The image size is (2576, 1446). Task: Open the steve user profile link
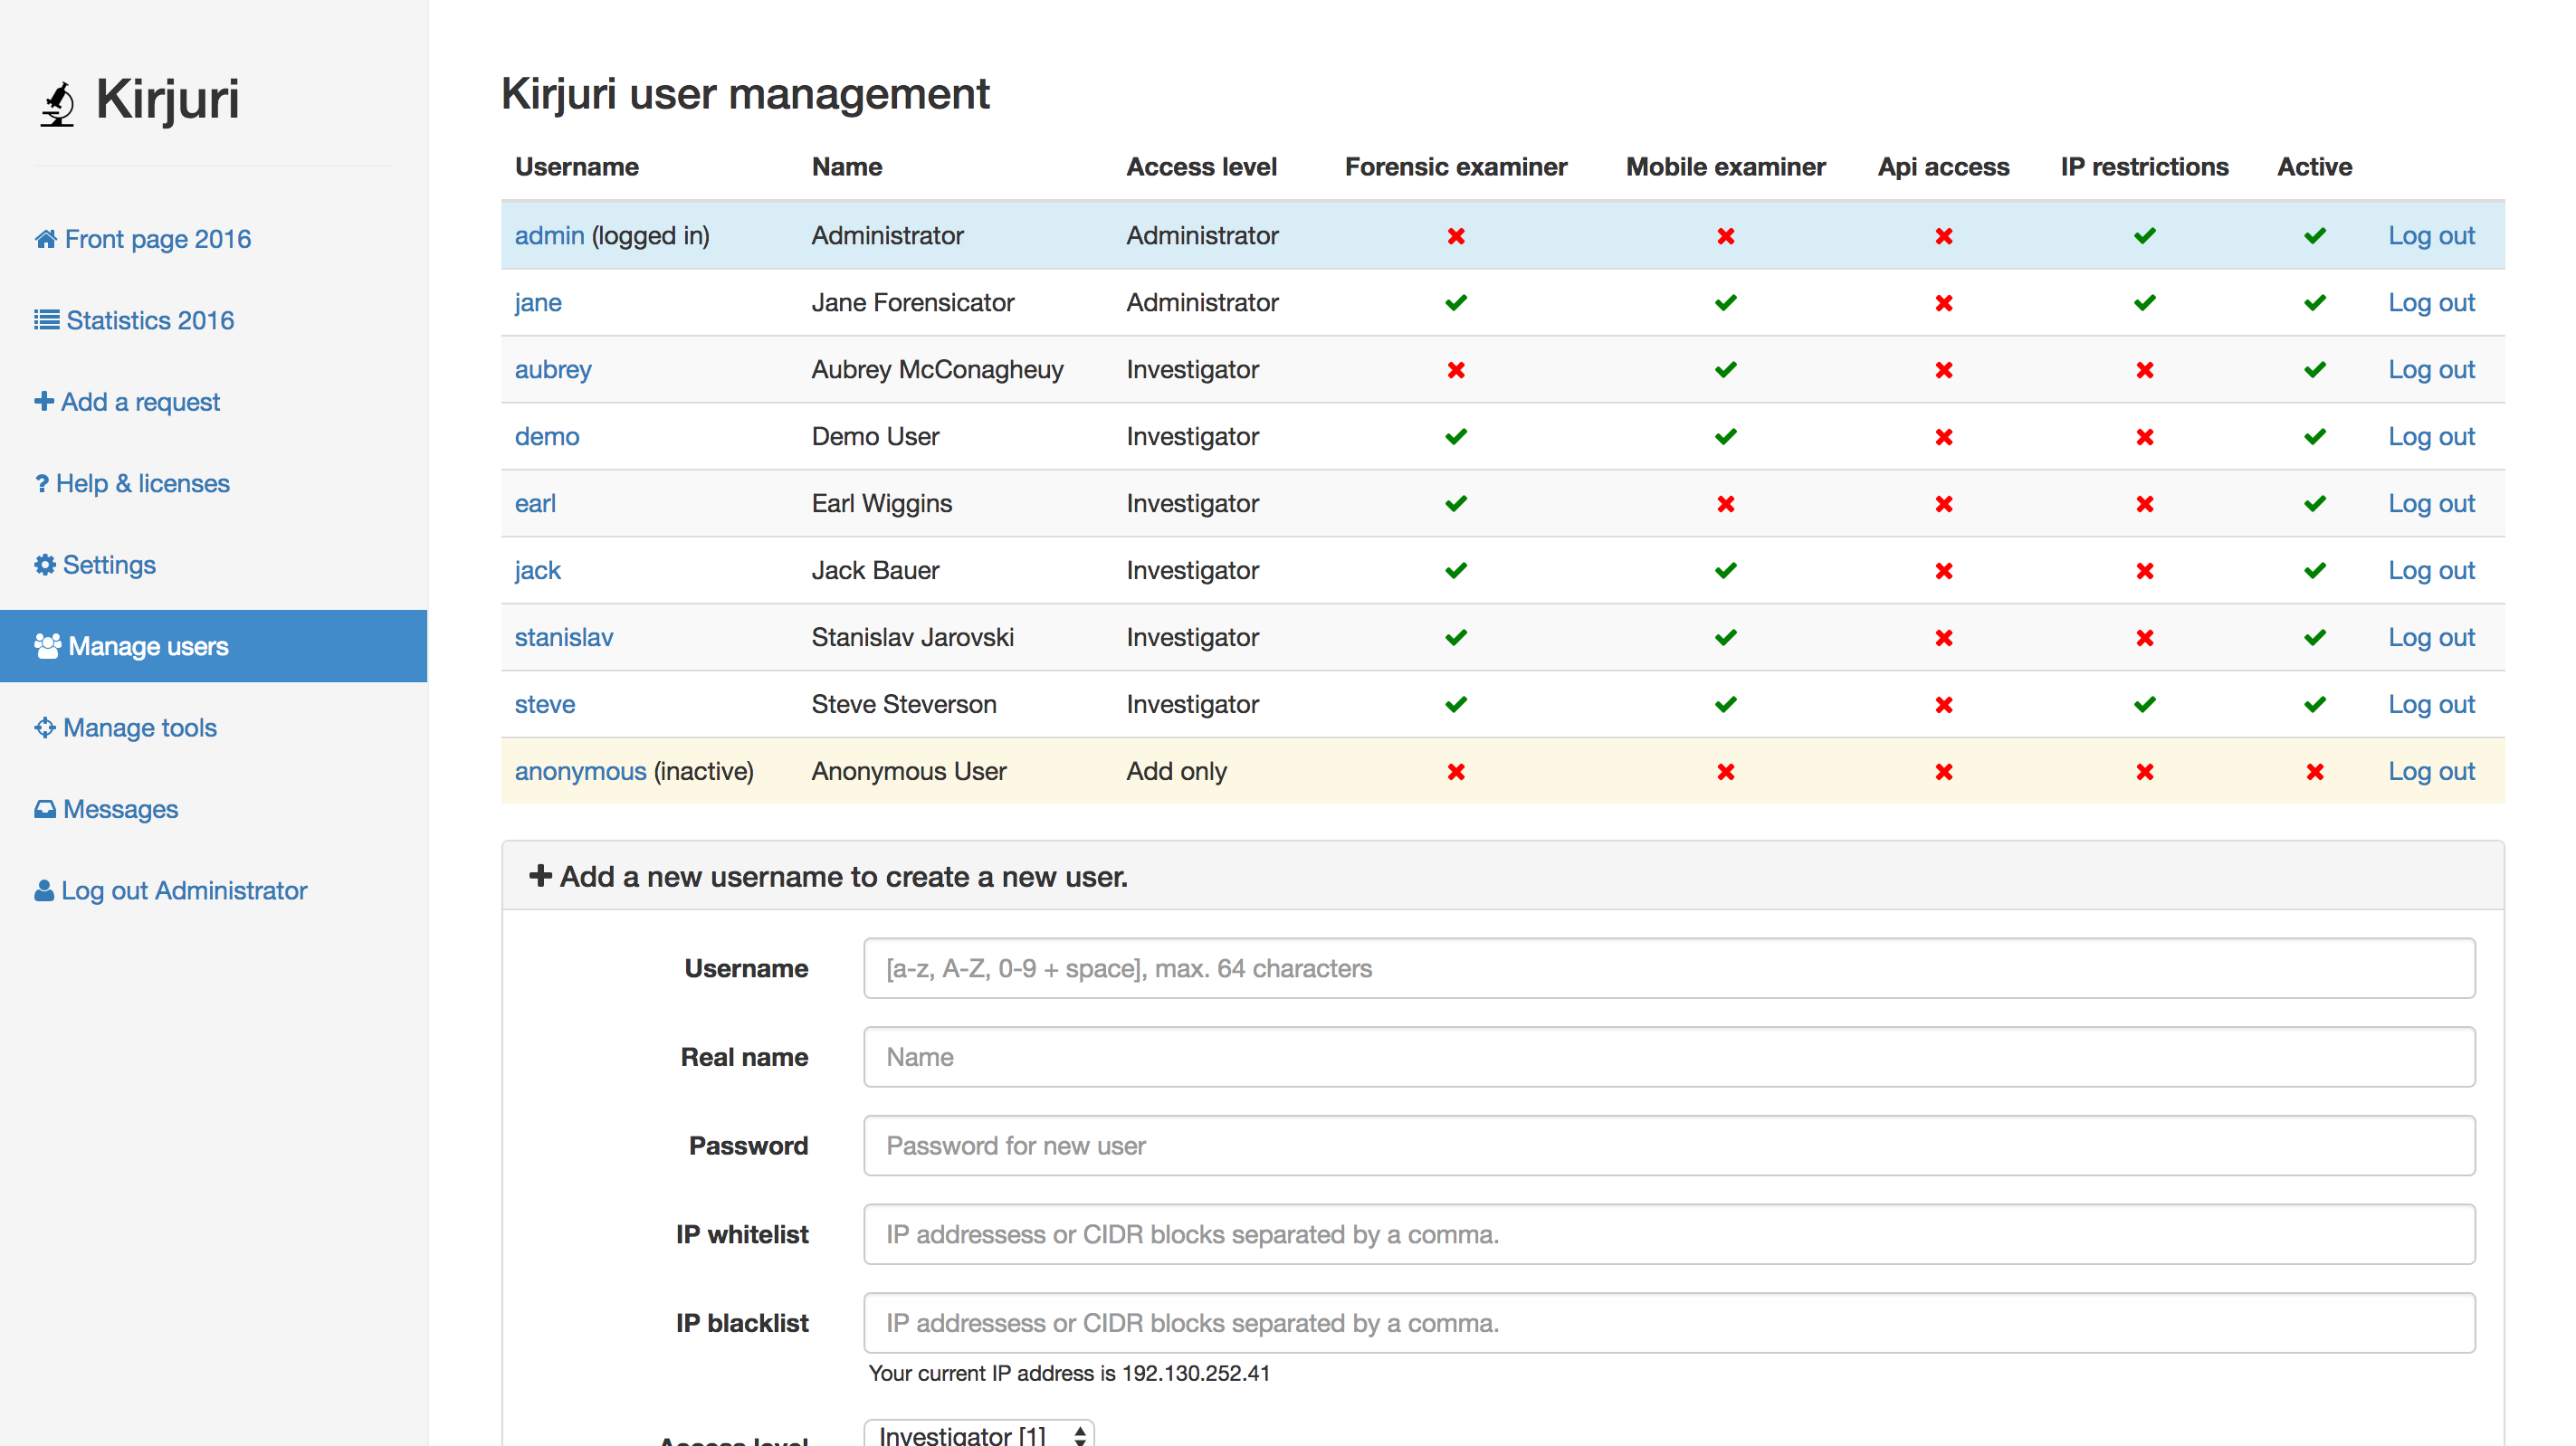click(544, 704)
